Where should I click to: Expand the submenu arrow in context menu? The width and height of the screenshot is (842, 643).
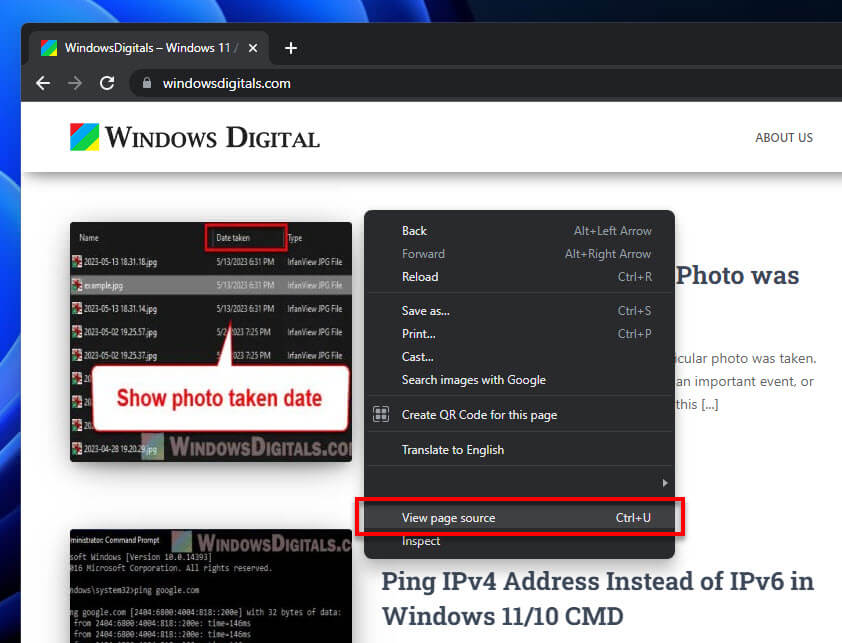tap(665, 483)
